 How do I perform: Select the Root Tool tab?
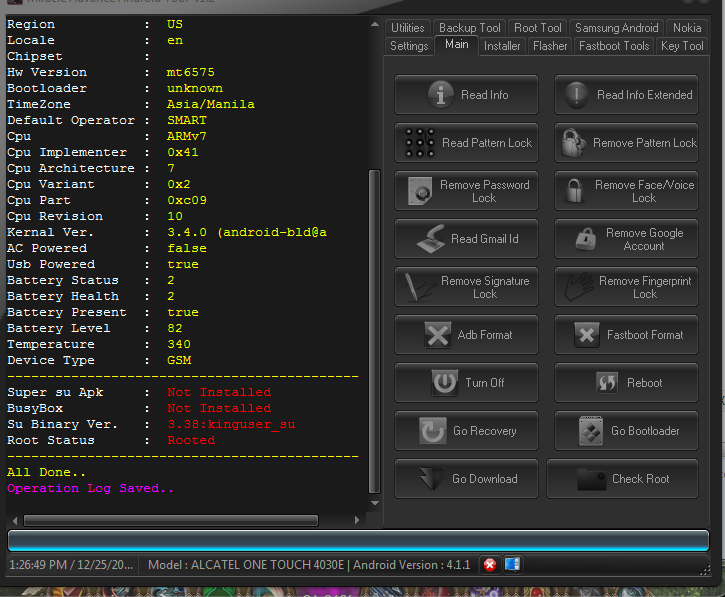click(538, 28)
